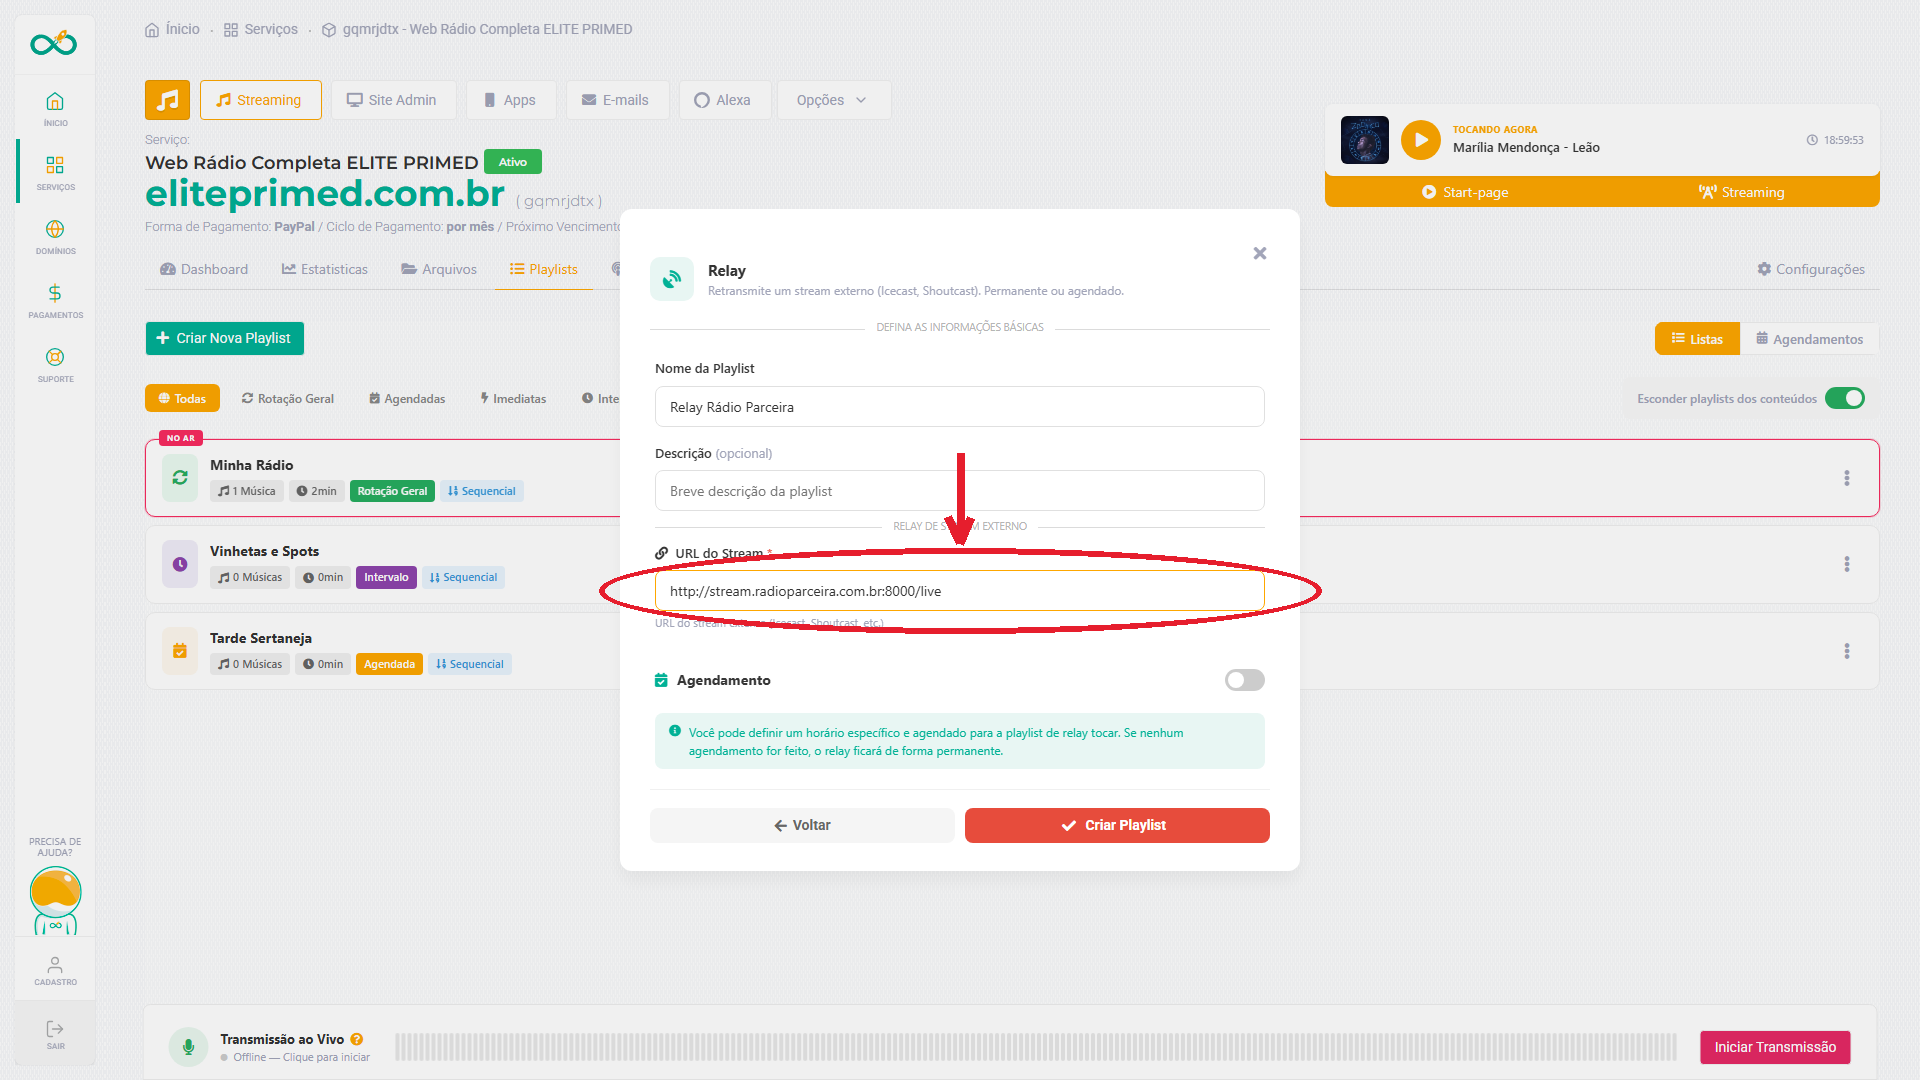Open Configurações settings link

click(x=1811, y=269)
